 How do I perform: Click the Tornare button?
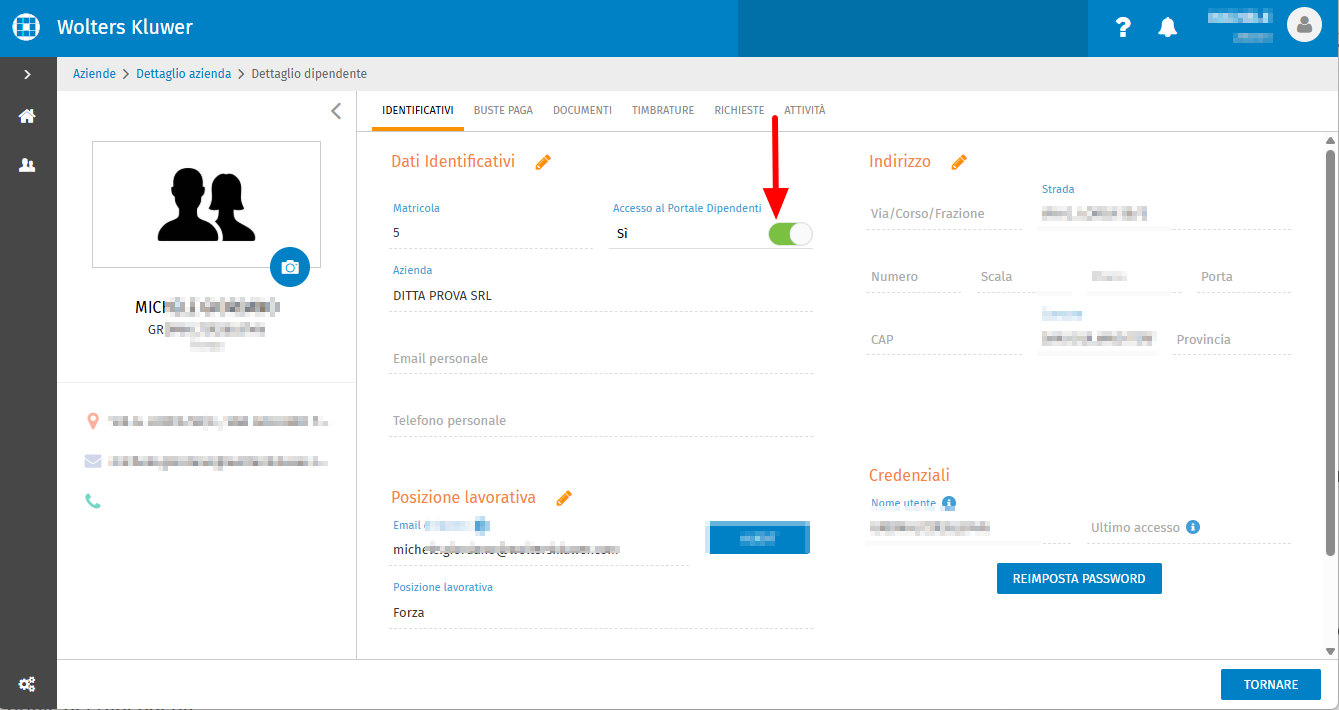pyautogui.click(x=1271, y=684)
